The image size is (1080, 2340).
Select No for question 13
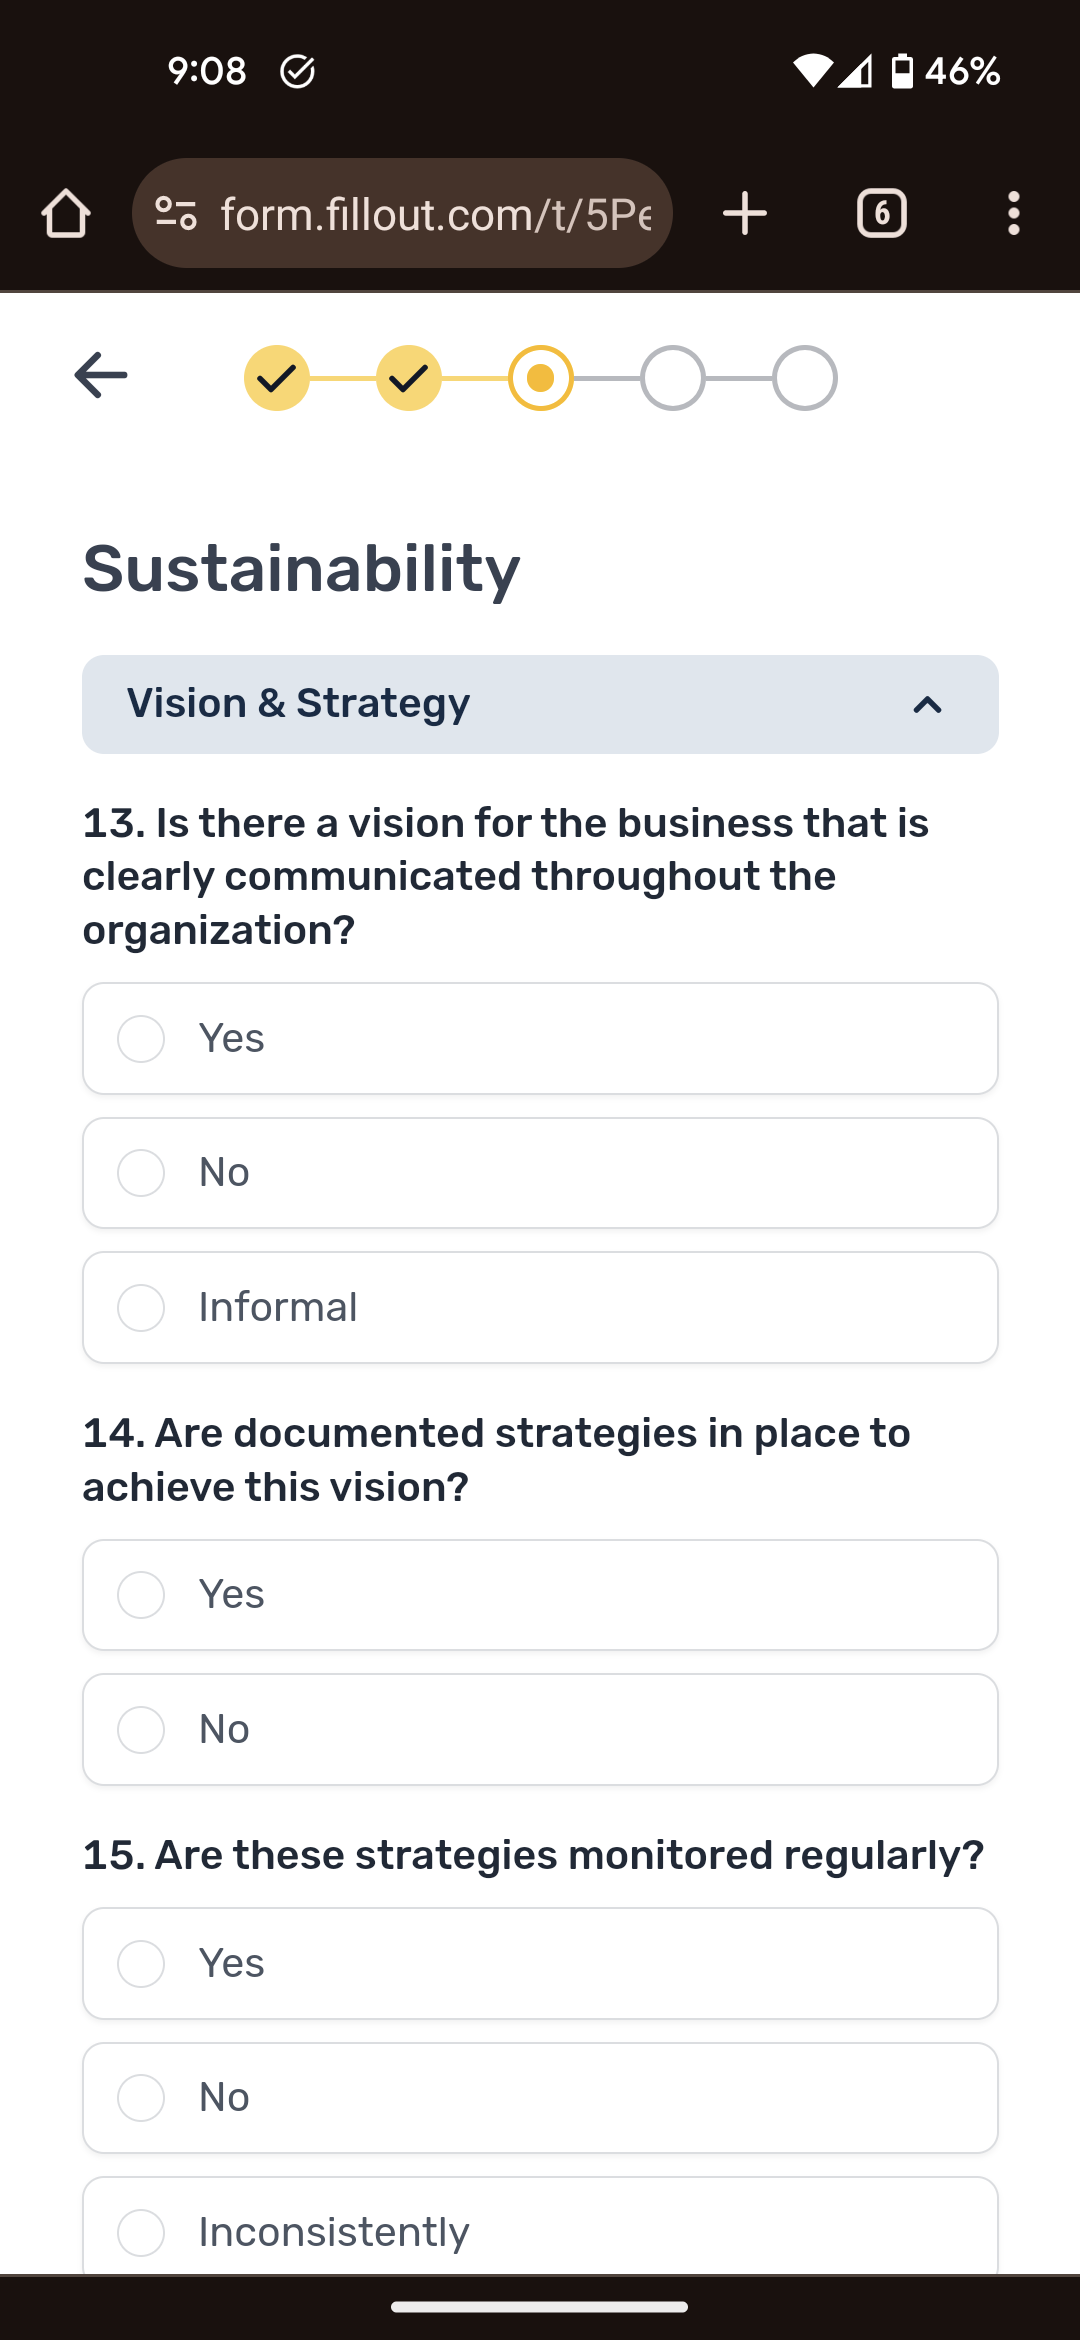tap(540, 1172)
